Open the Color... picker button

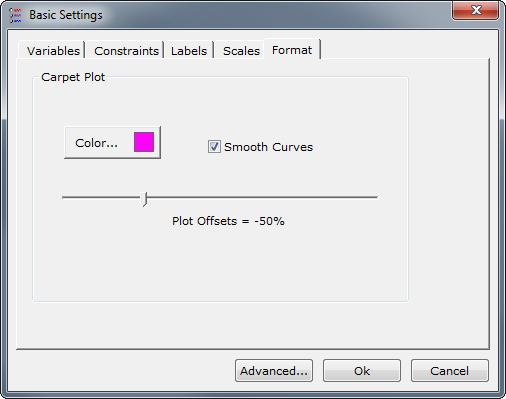point(112,142)
